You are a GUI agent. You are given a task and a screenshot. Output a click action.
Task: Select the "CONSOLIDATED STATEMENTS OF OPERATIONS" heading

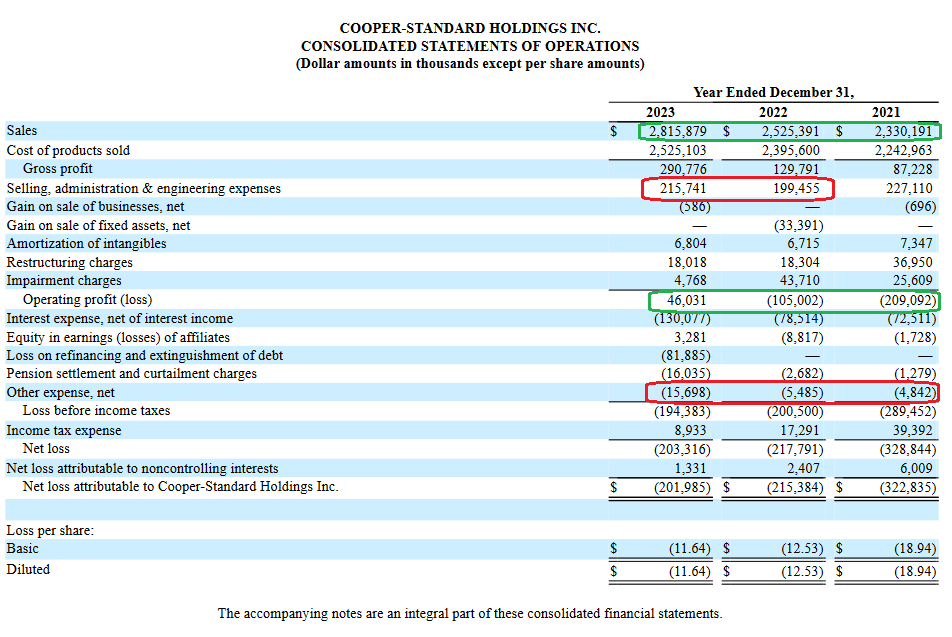pyautogui.click(x=470, y=46)
